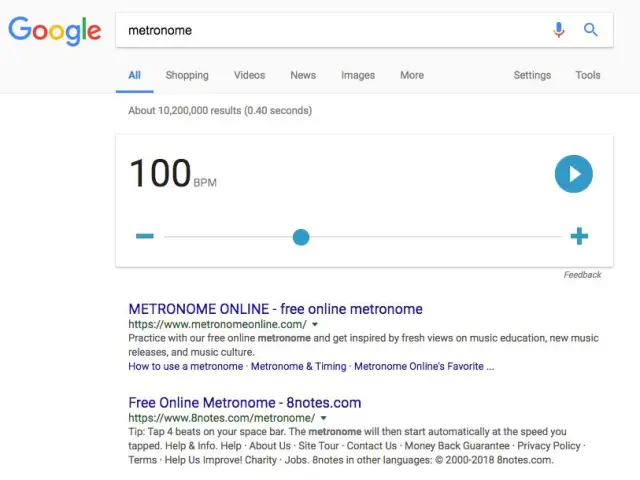Click the 100 BPM tempo value

tap(172, 173)
